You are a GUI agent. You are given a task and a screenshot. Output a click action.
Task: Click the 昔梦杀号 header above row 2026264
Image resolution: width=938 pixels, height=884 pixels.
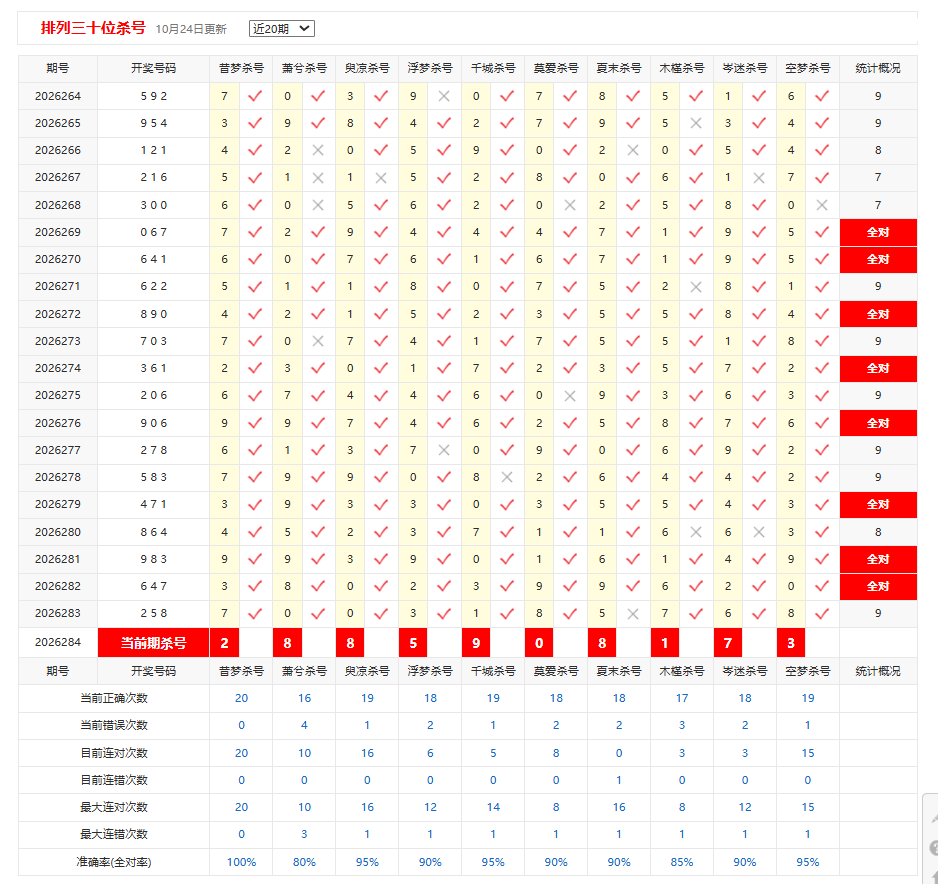(x=241, y=68)
